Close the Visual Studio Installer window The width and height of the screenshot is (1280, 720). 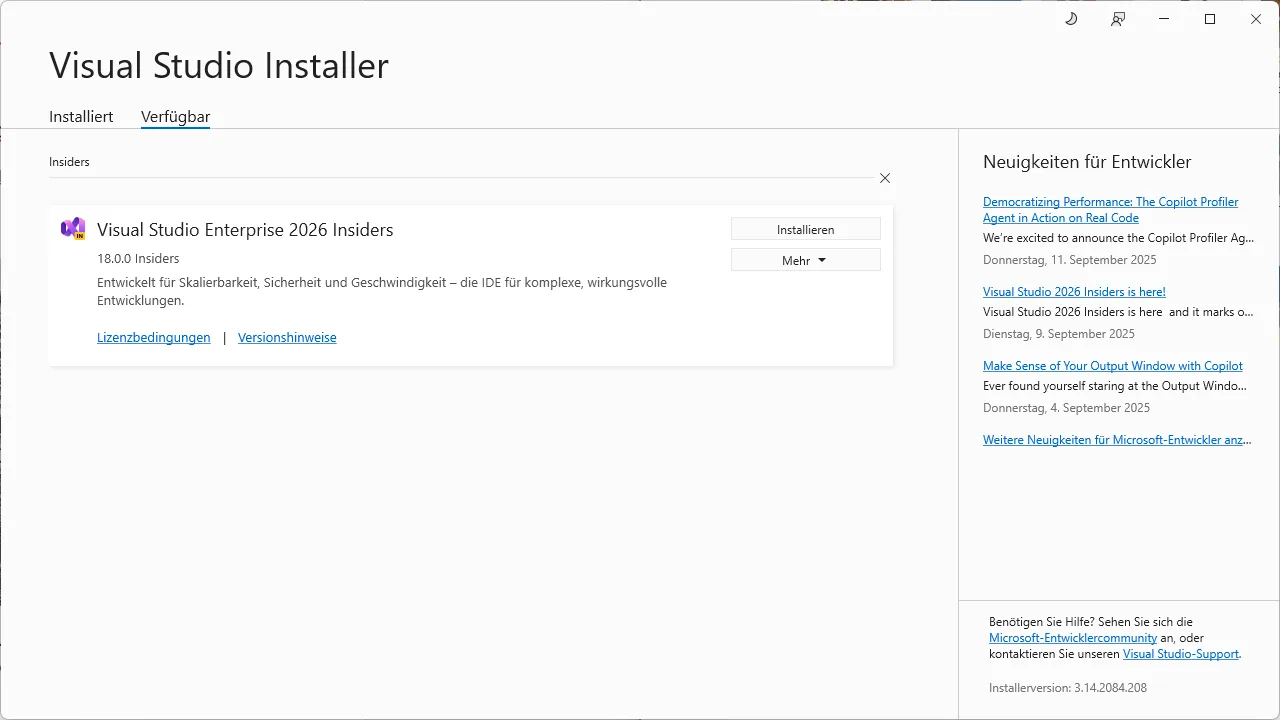[1256, 19]
